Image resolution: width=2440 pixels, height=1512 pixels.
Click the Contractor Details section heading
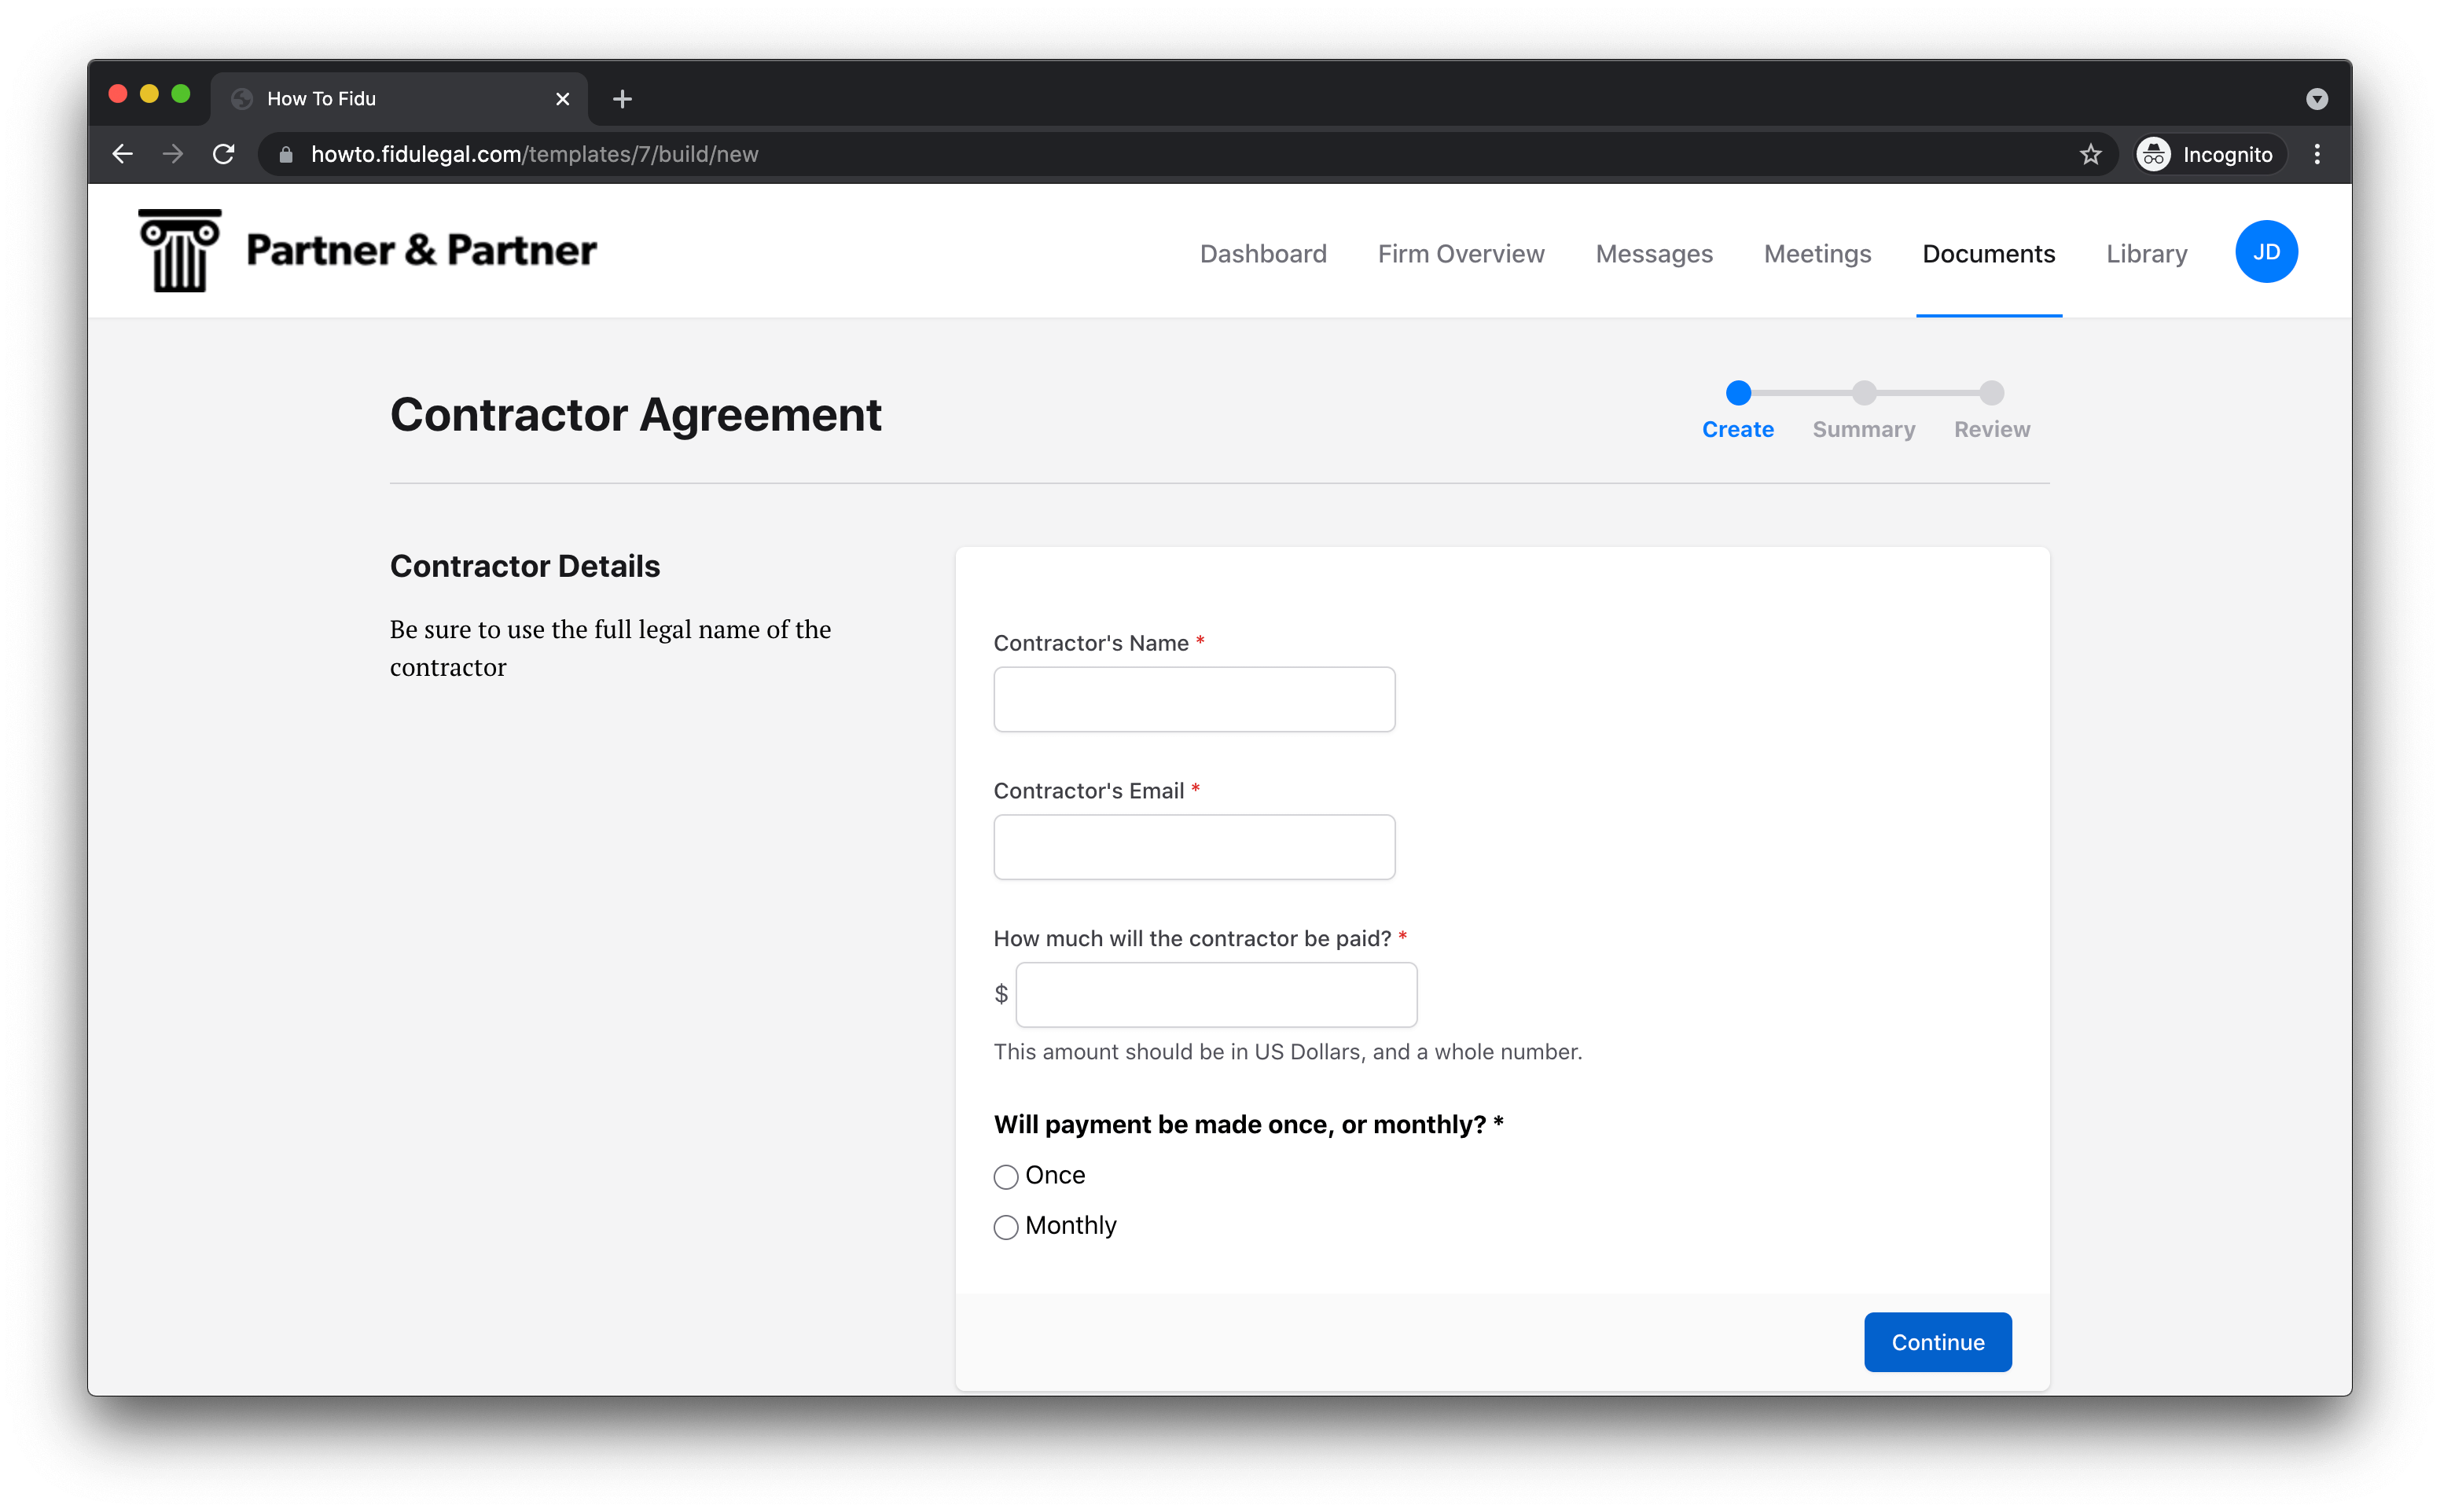pyautogui.click(x=525, y=566)
